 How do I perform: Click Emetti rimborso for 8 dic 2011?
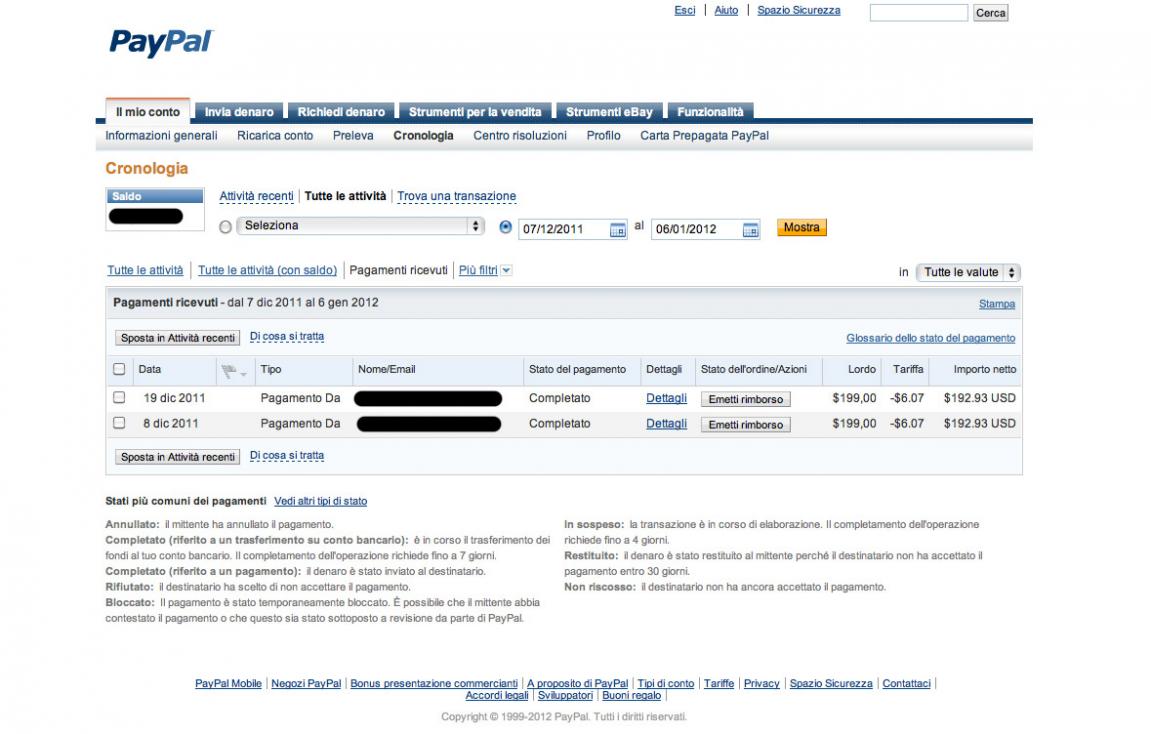pyautogui.click(x=746, y=424)
